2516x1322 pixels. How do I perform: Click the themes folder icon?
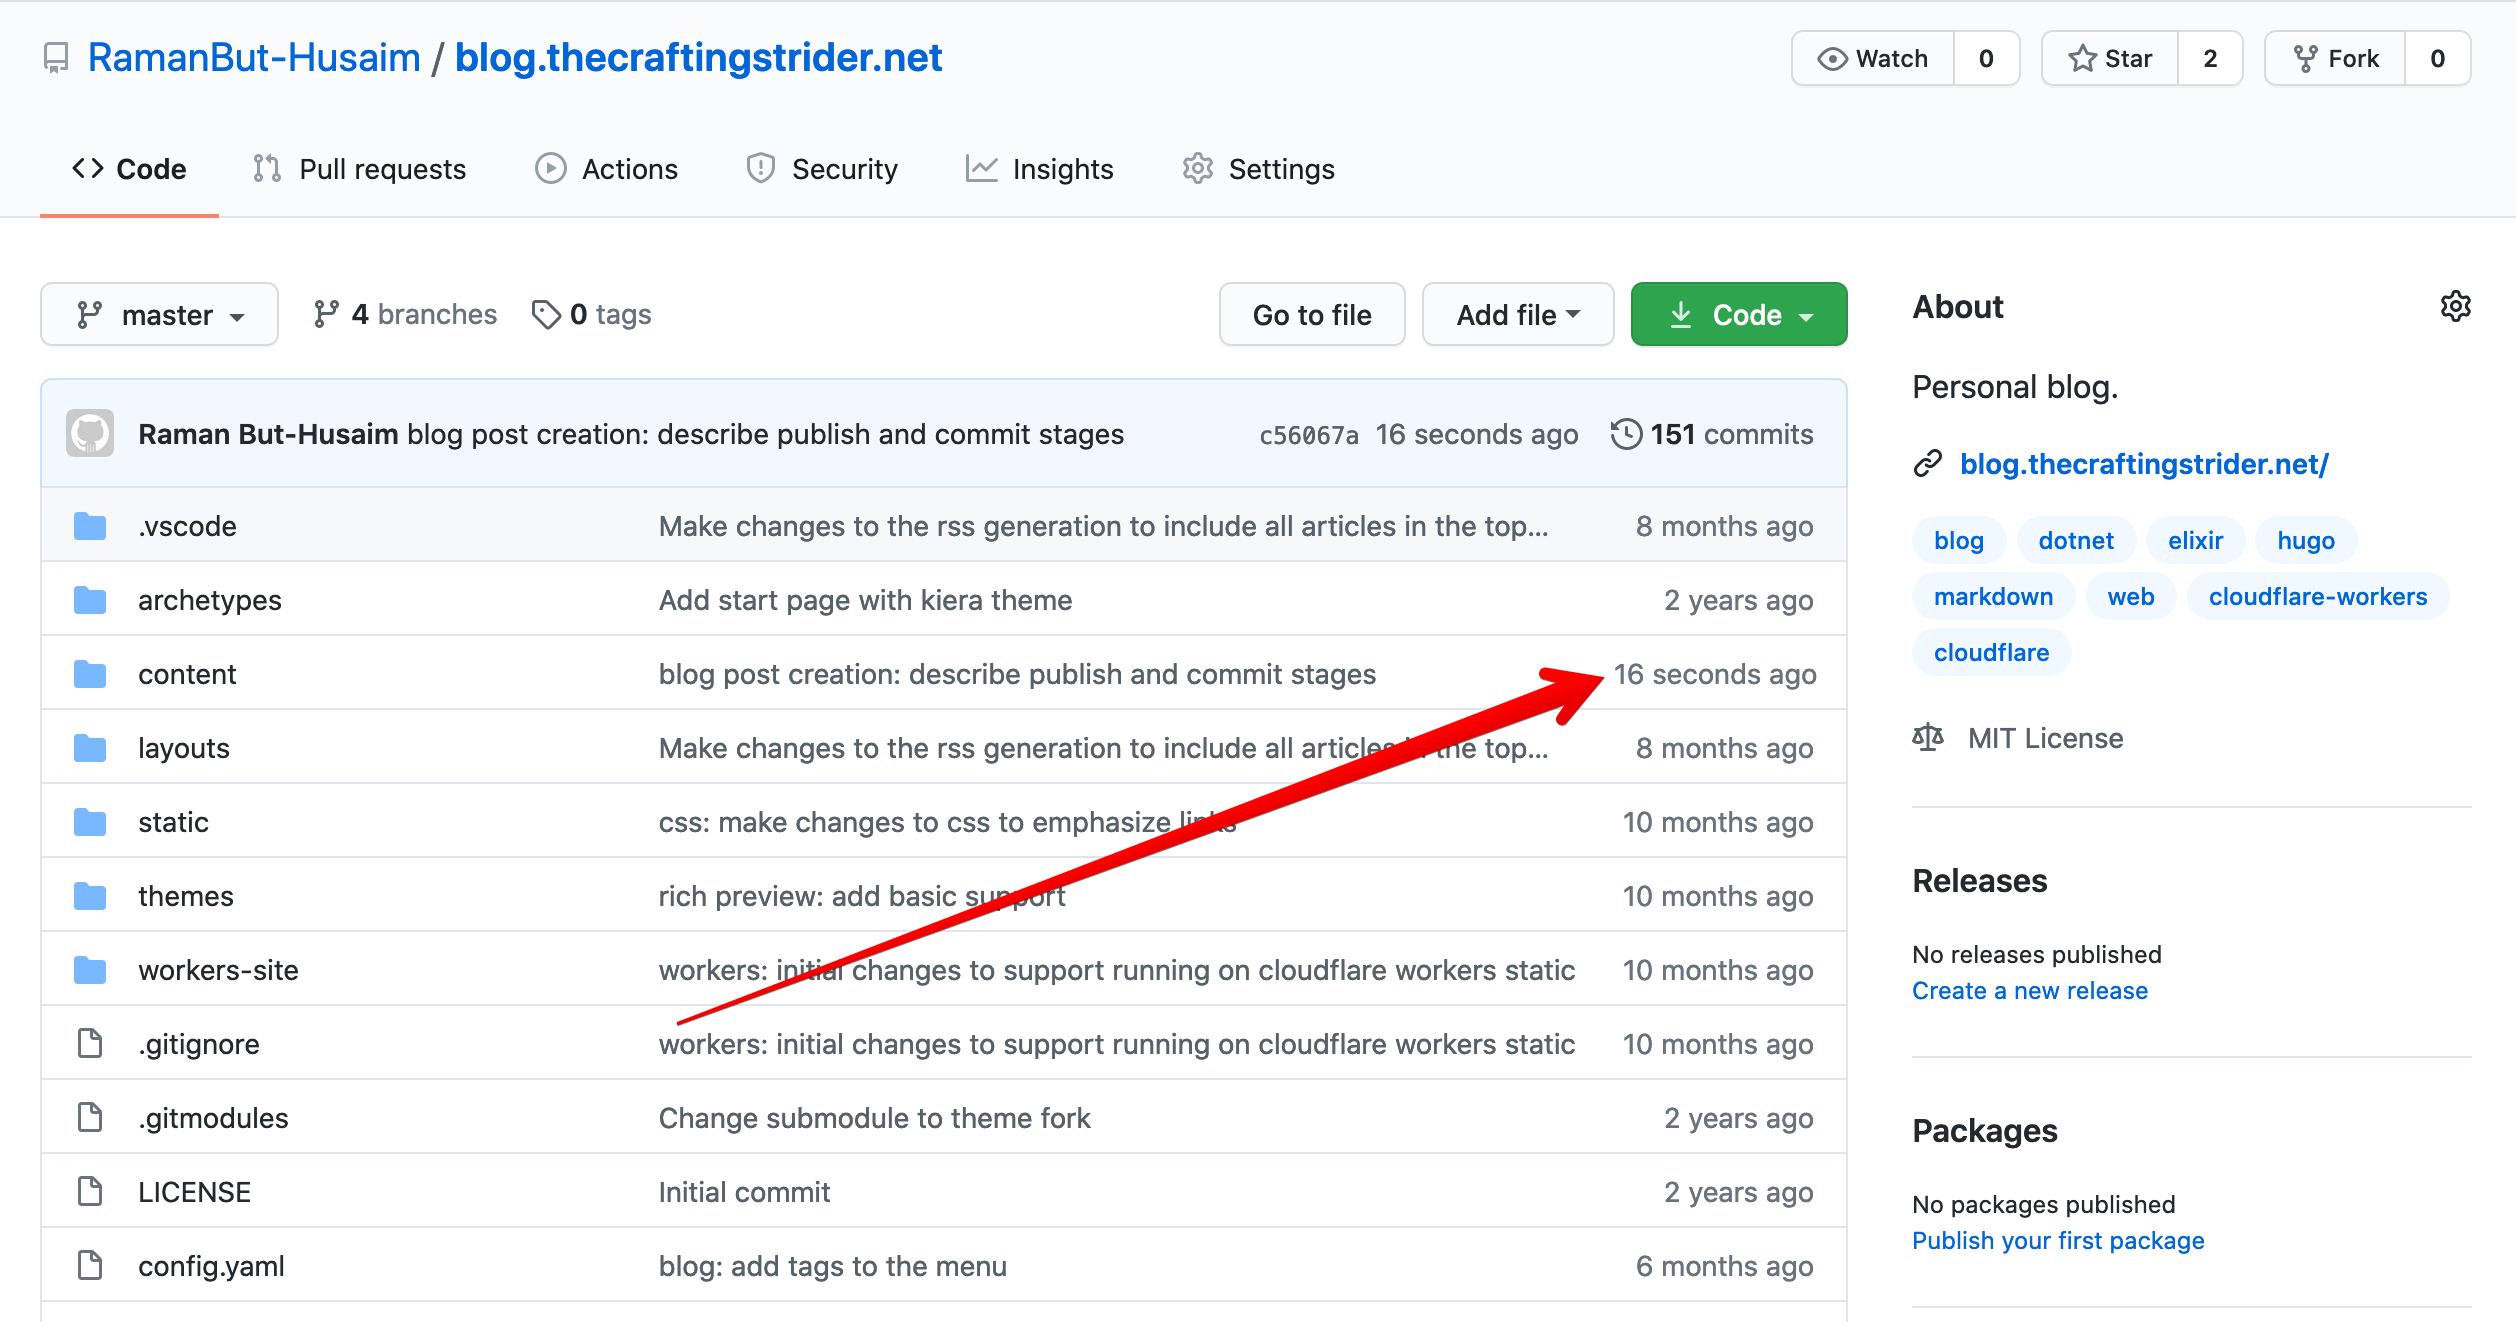tap(90, 896)
